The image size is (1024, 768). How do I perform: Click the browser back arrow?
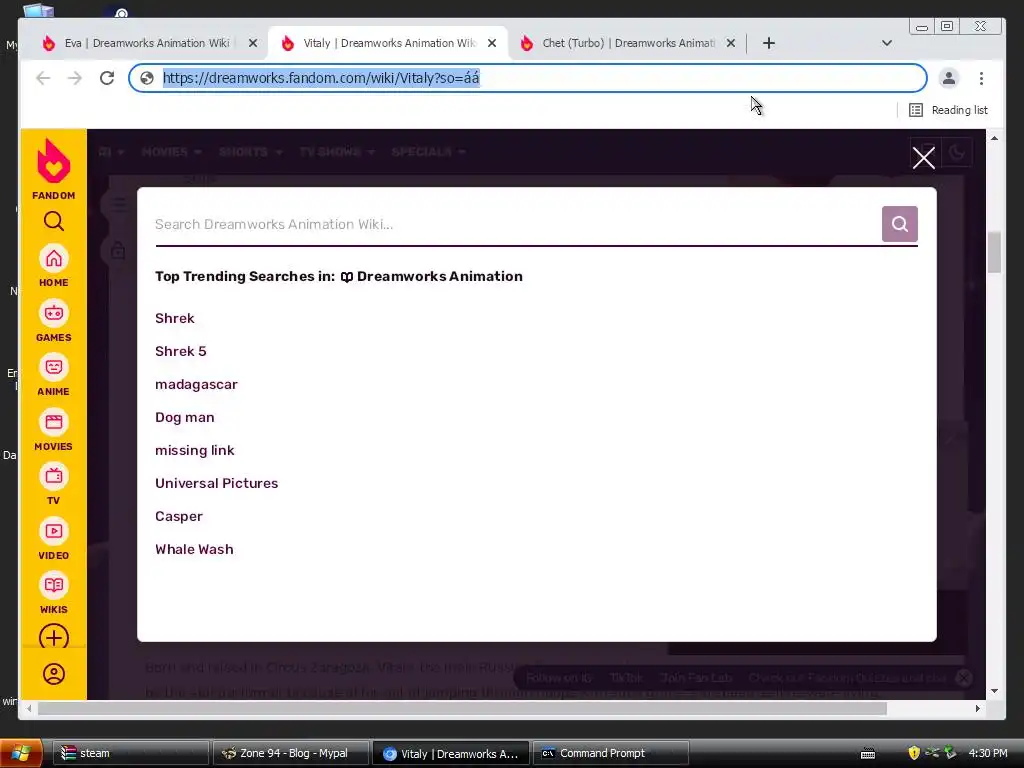(43, 78)
